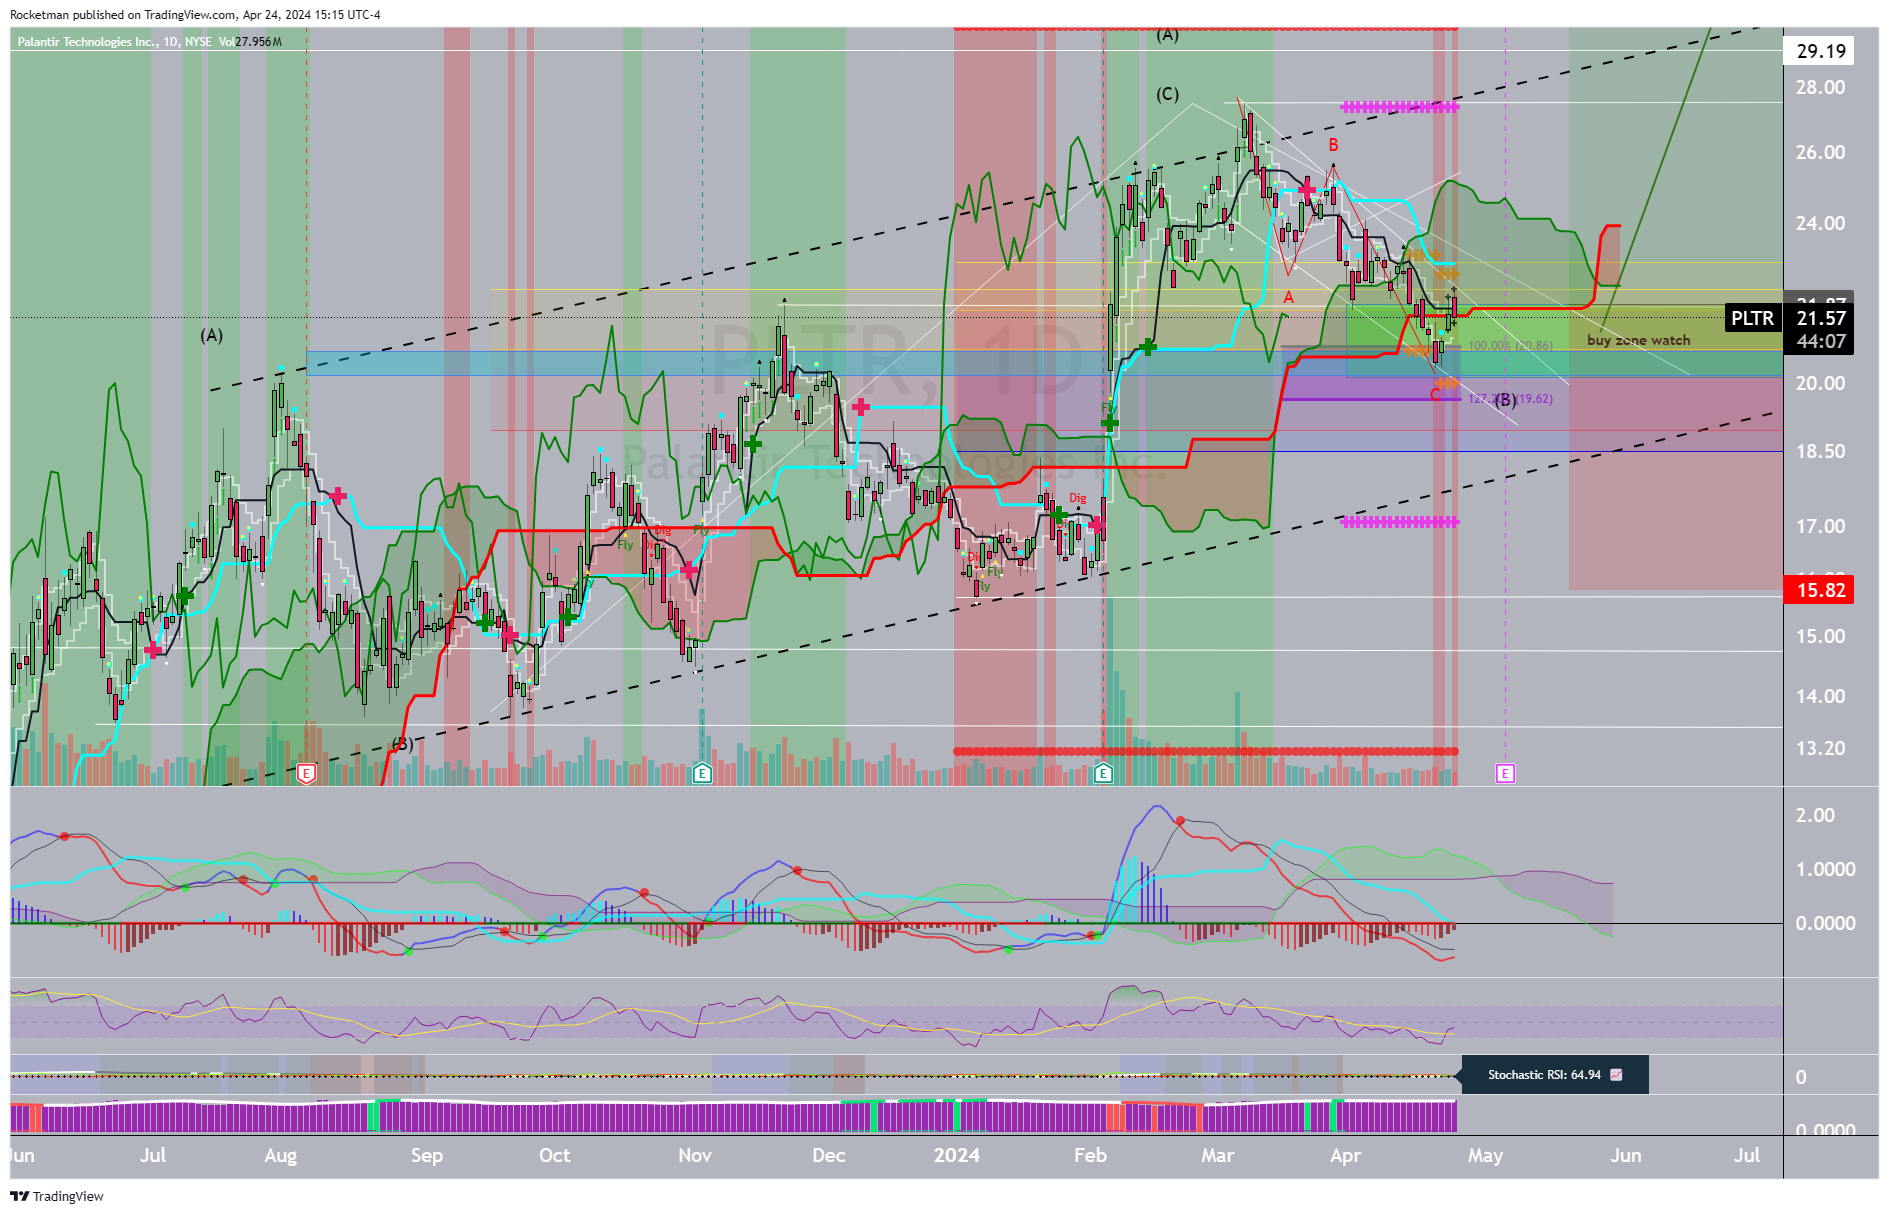Click the red B wave label near April
The height and width of the screenshot is (1214, 1889).
1333,145
